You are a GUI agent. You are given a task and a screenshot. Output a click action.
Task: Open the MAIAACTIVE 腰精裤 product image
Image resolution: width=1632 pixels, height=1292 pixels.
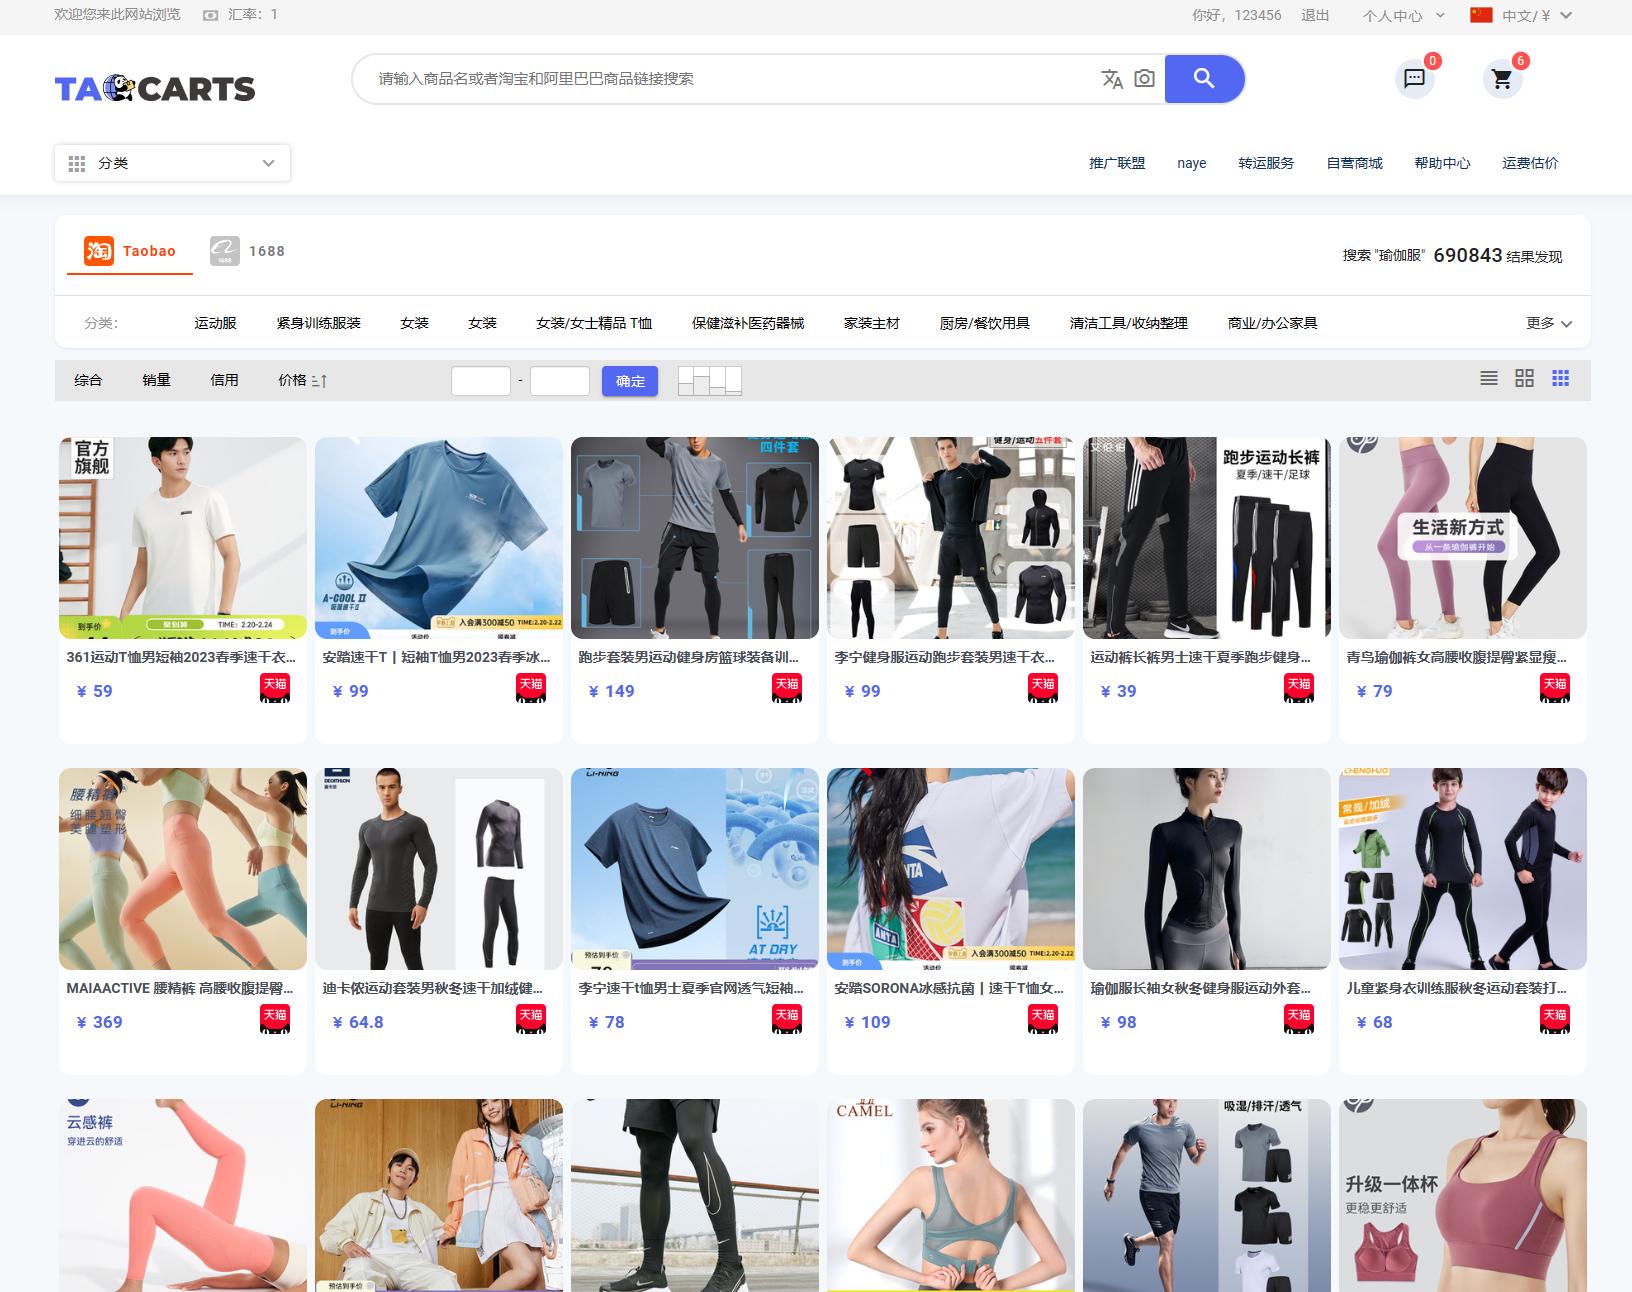pyautogui.click(x=183, y=869)
